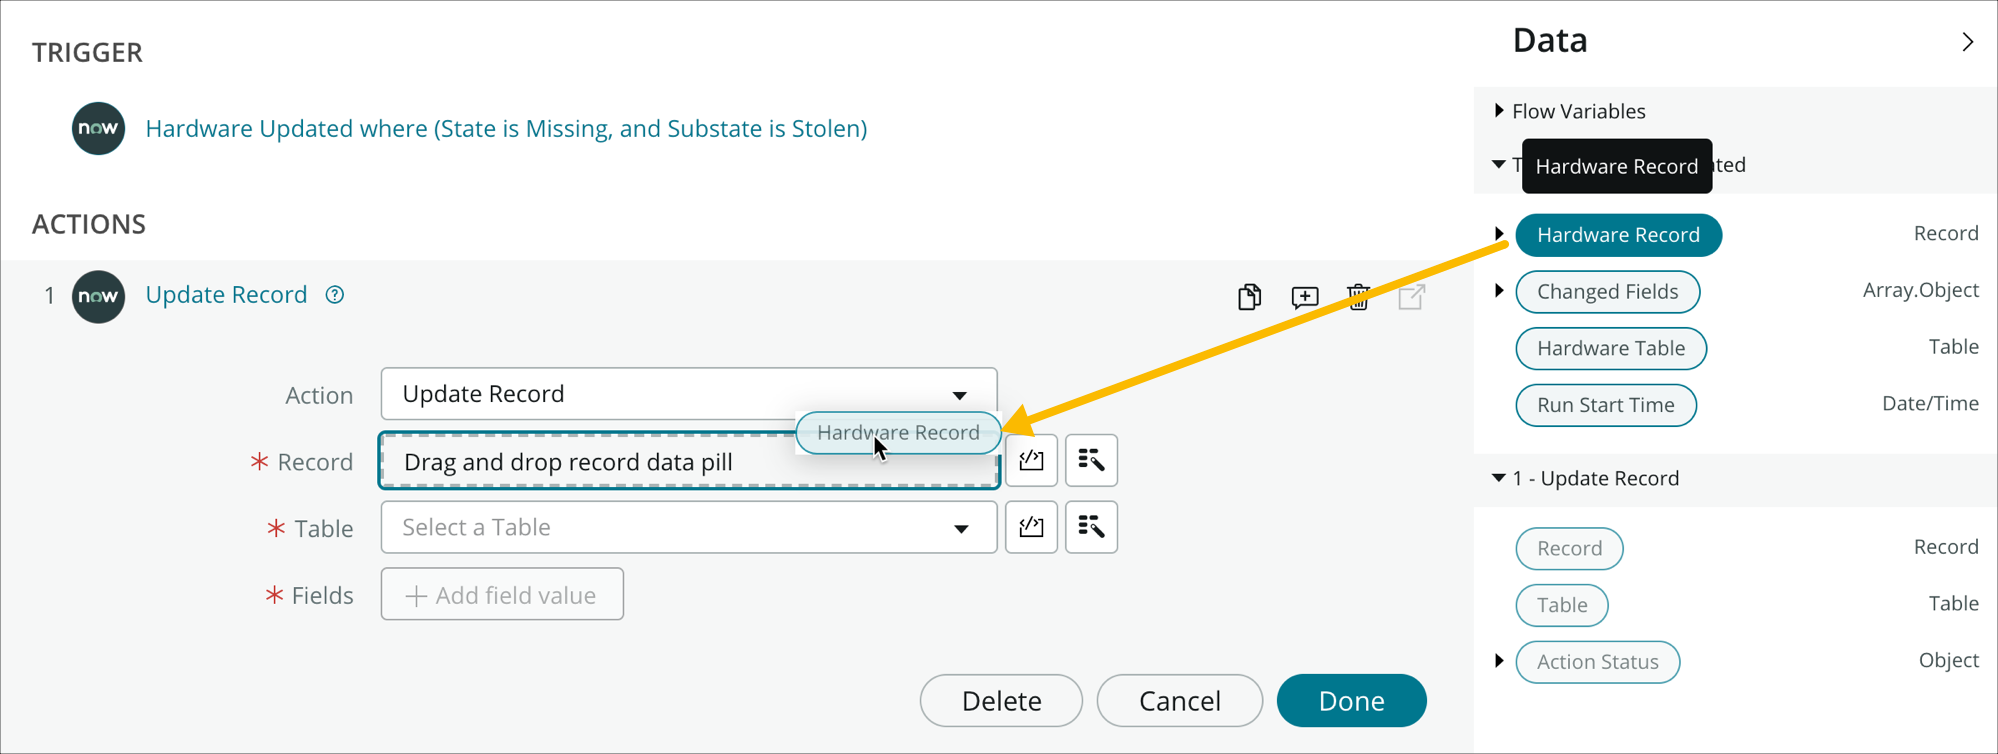Expand the Hardware Record data pill

point(1499,232)
